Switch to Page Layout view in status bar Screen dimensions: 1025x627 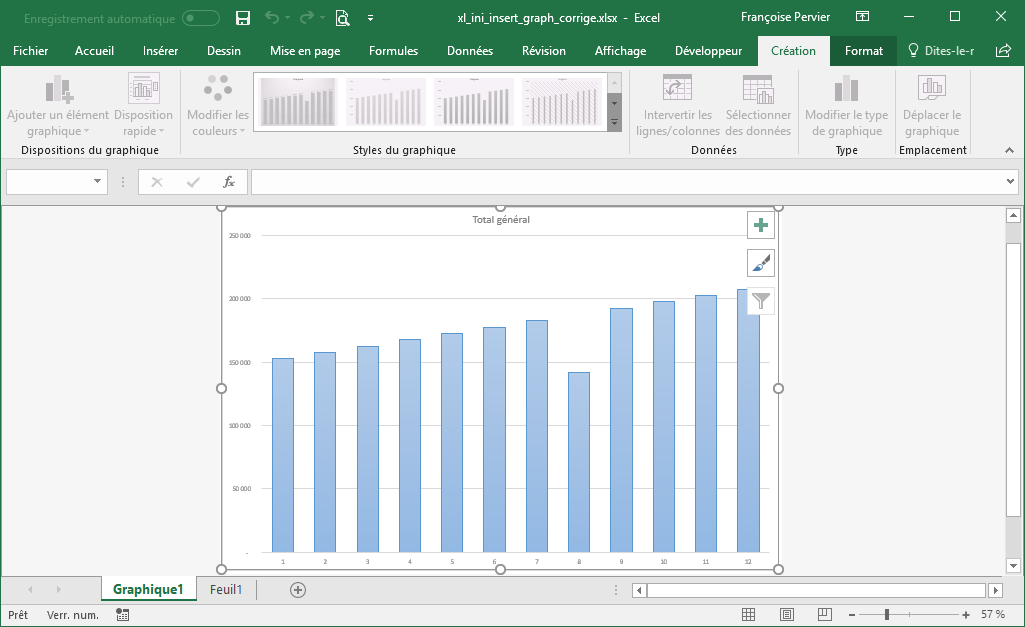point(786,615)
